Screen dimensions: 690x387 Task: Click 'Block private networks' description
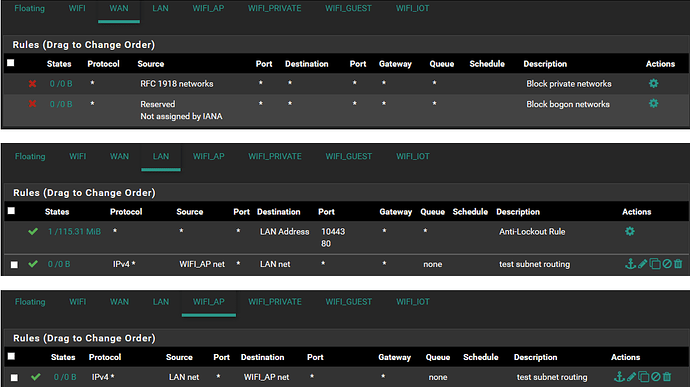[569, 84]
